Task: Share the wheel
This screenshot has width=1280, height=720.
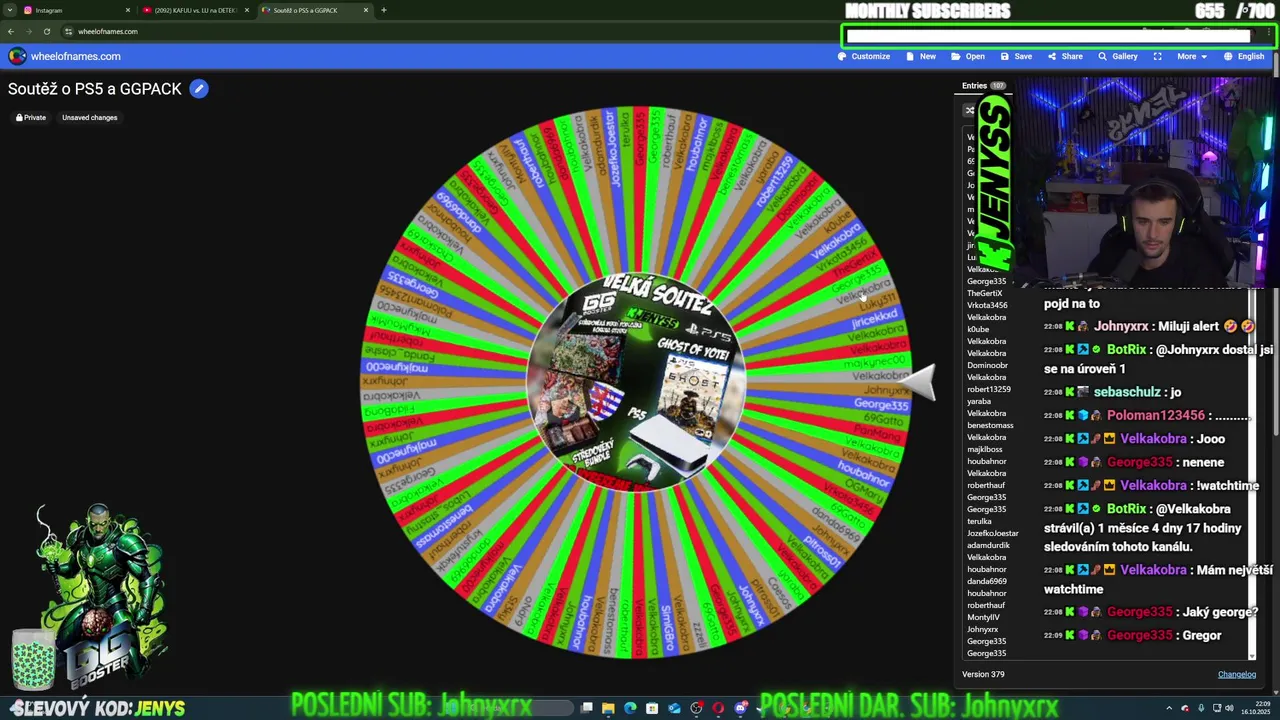Action: point(1065,56)
